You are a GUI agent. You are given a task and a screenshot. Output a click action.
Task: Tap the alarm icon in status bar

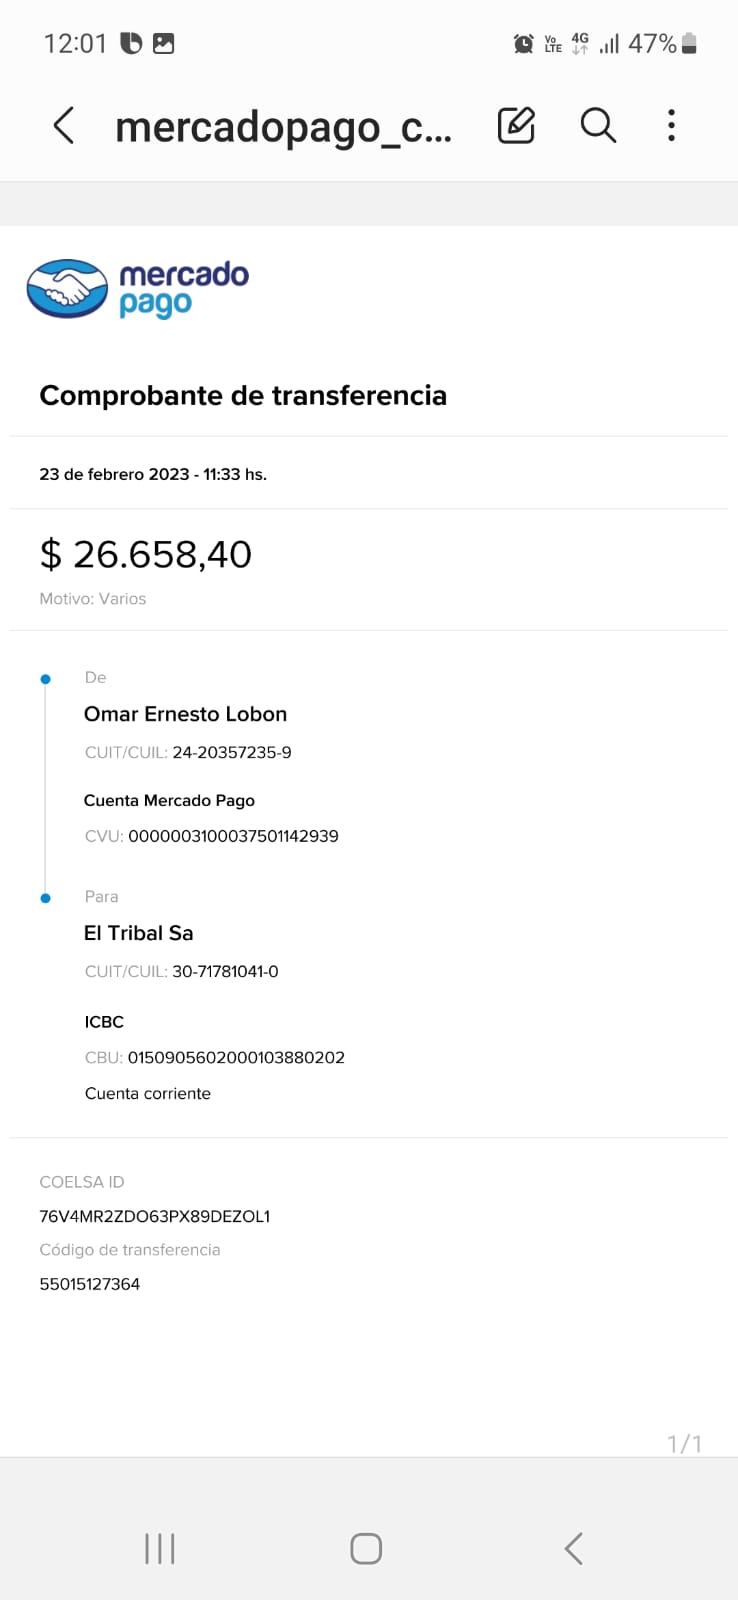(523, 44)
